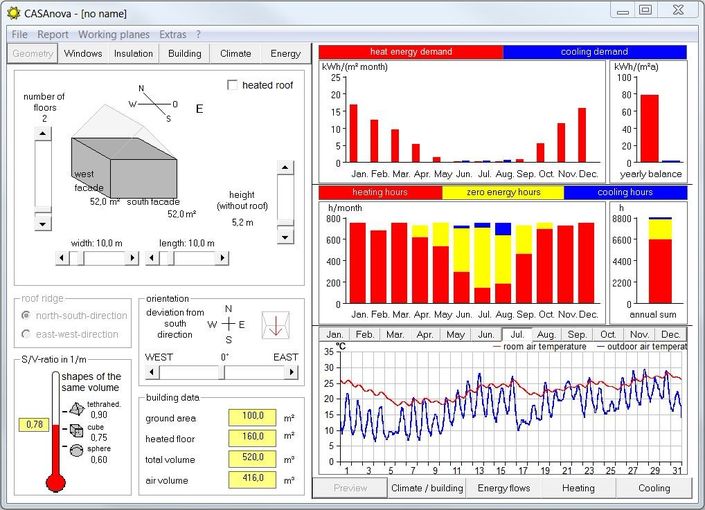
Task: Select the Sep. temperature month tab
Action: 577,334
